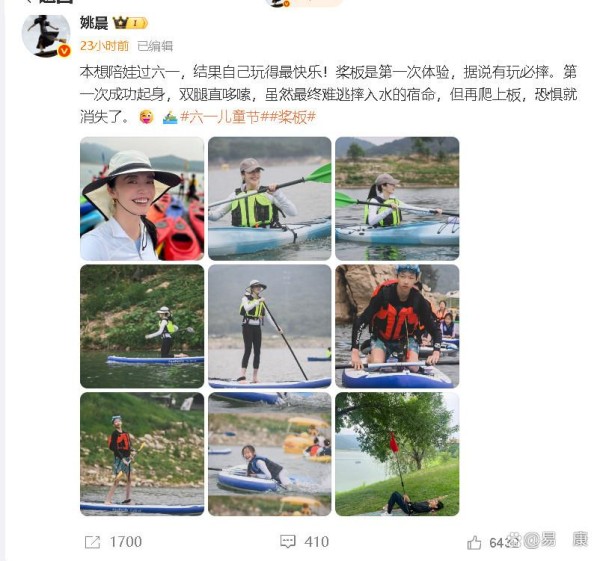Click the 1700 repost count
Viewport: 600px width, 561px height.
click(x=126, y=542)
